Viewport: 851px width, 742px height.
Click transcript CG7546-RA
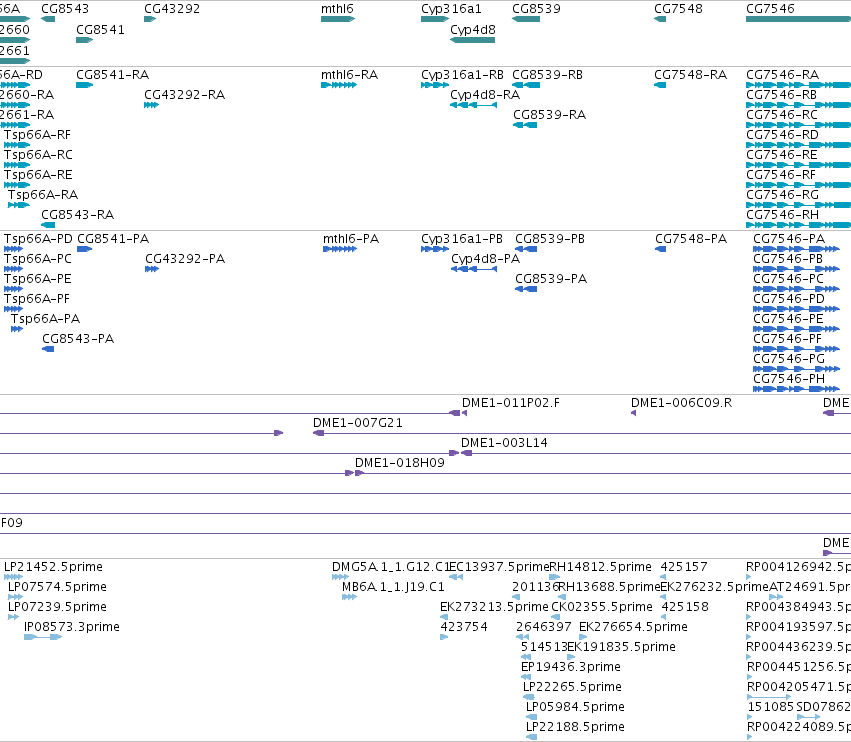(783, 75)
